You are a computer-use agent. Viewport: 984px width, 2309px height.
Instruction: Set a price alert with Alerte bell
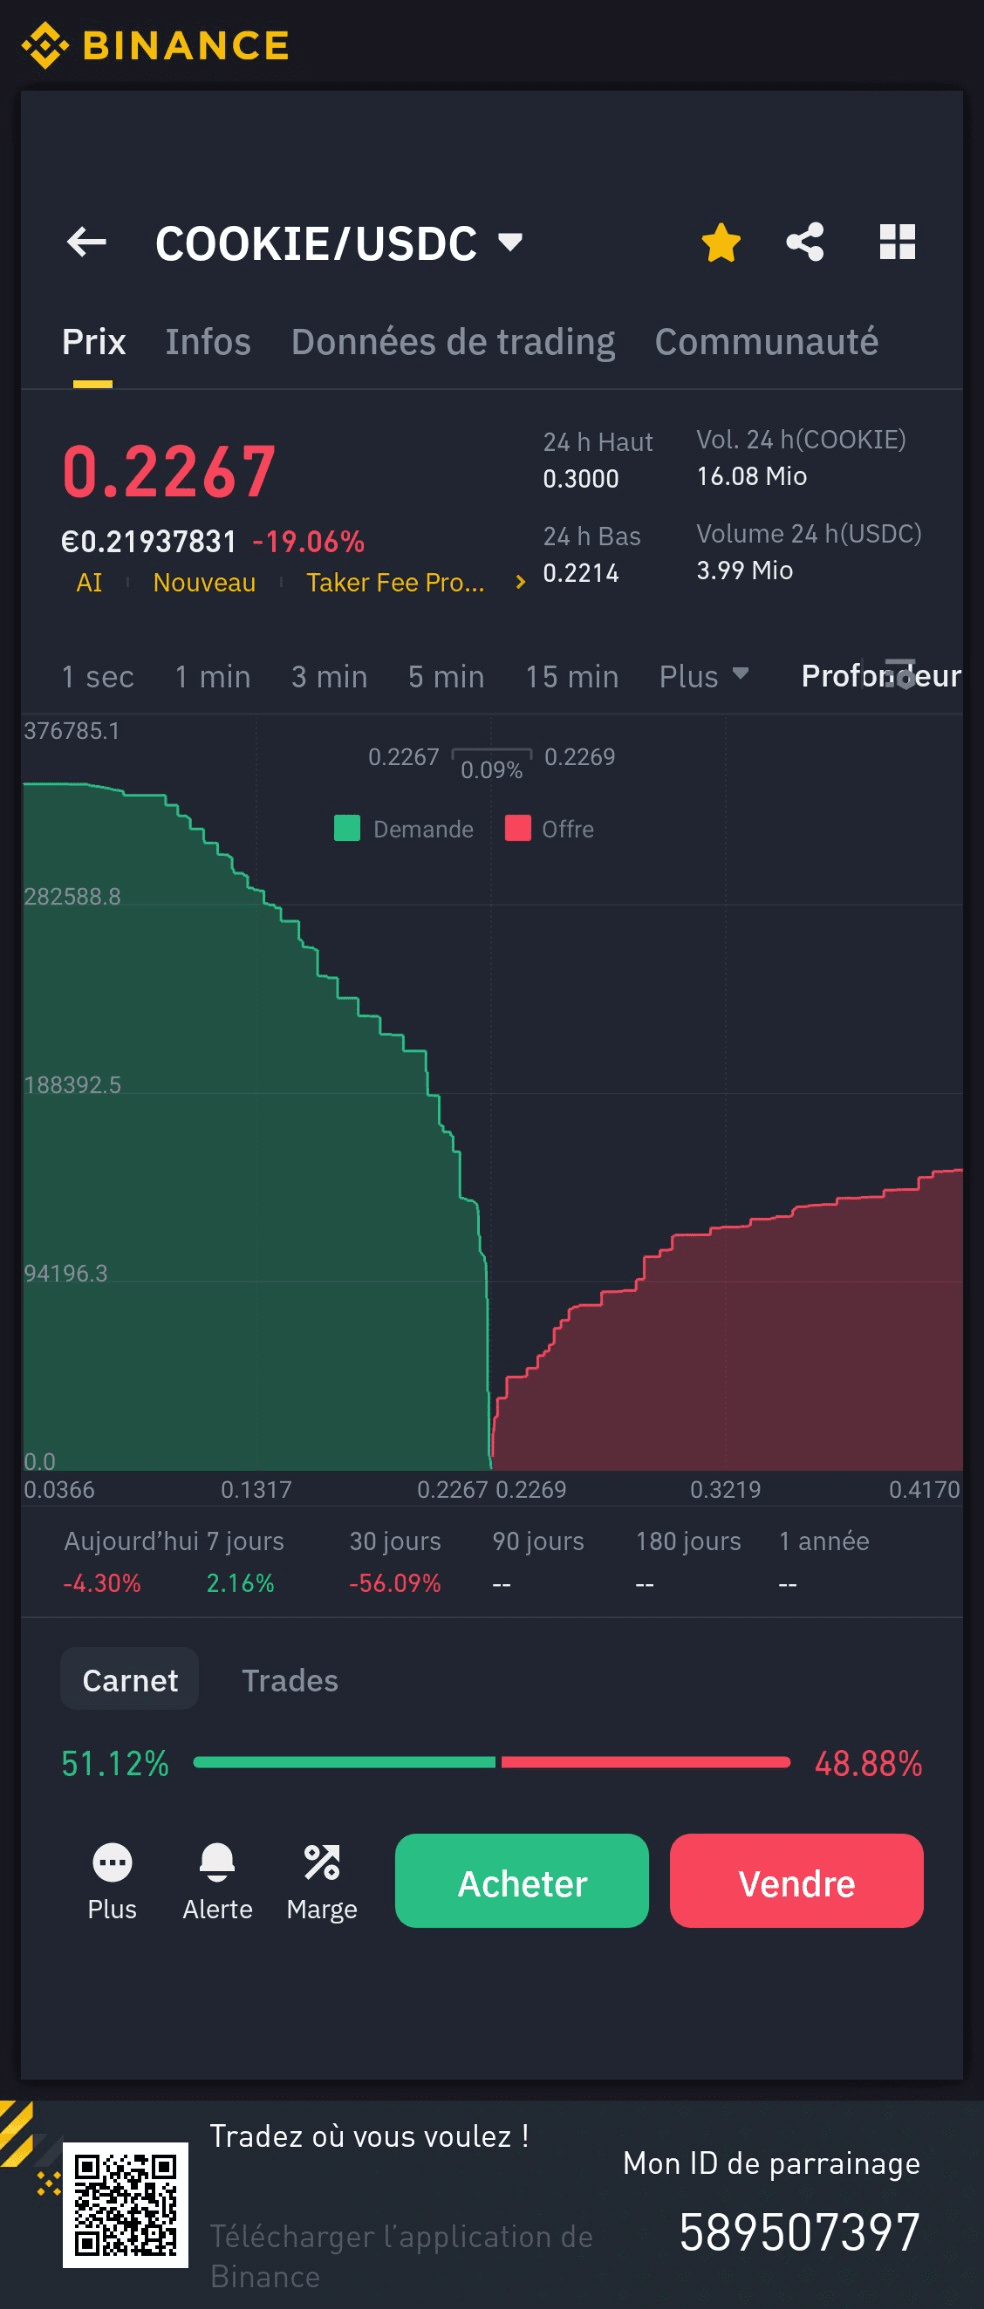(217, 1882)
